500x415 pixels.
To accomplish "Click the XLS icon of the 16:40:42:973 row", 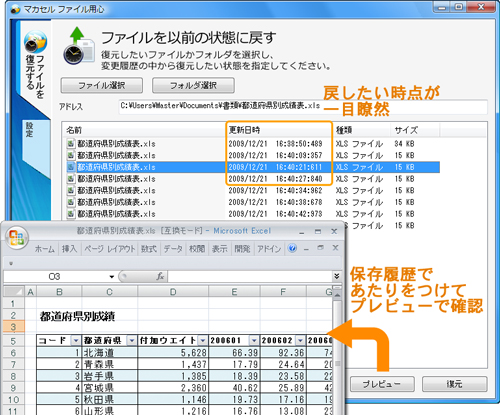I will click(x=71, y=214).
